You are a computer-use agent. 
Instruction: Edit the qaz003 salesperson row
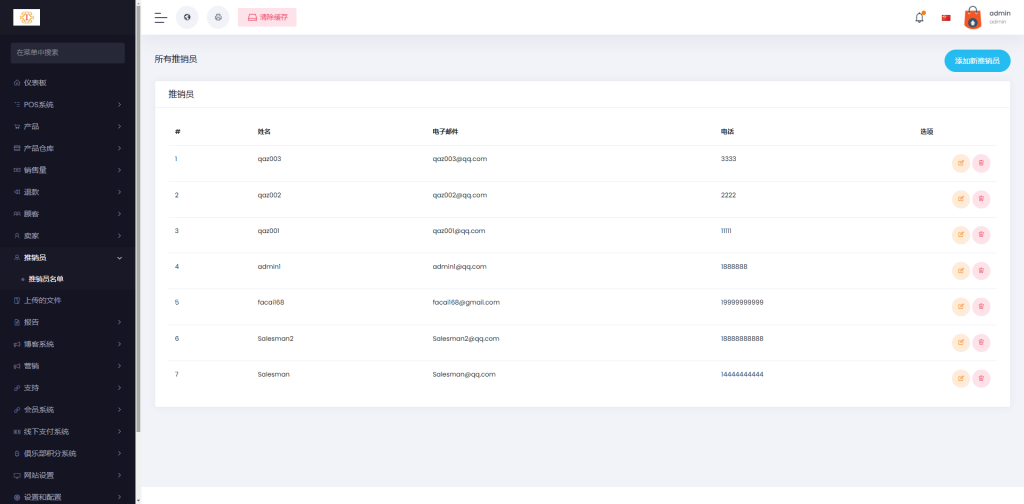point(961,163)
